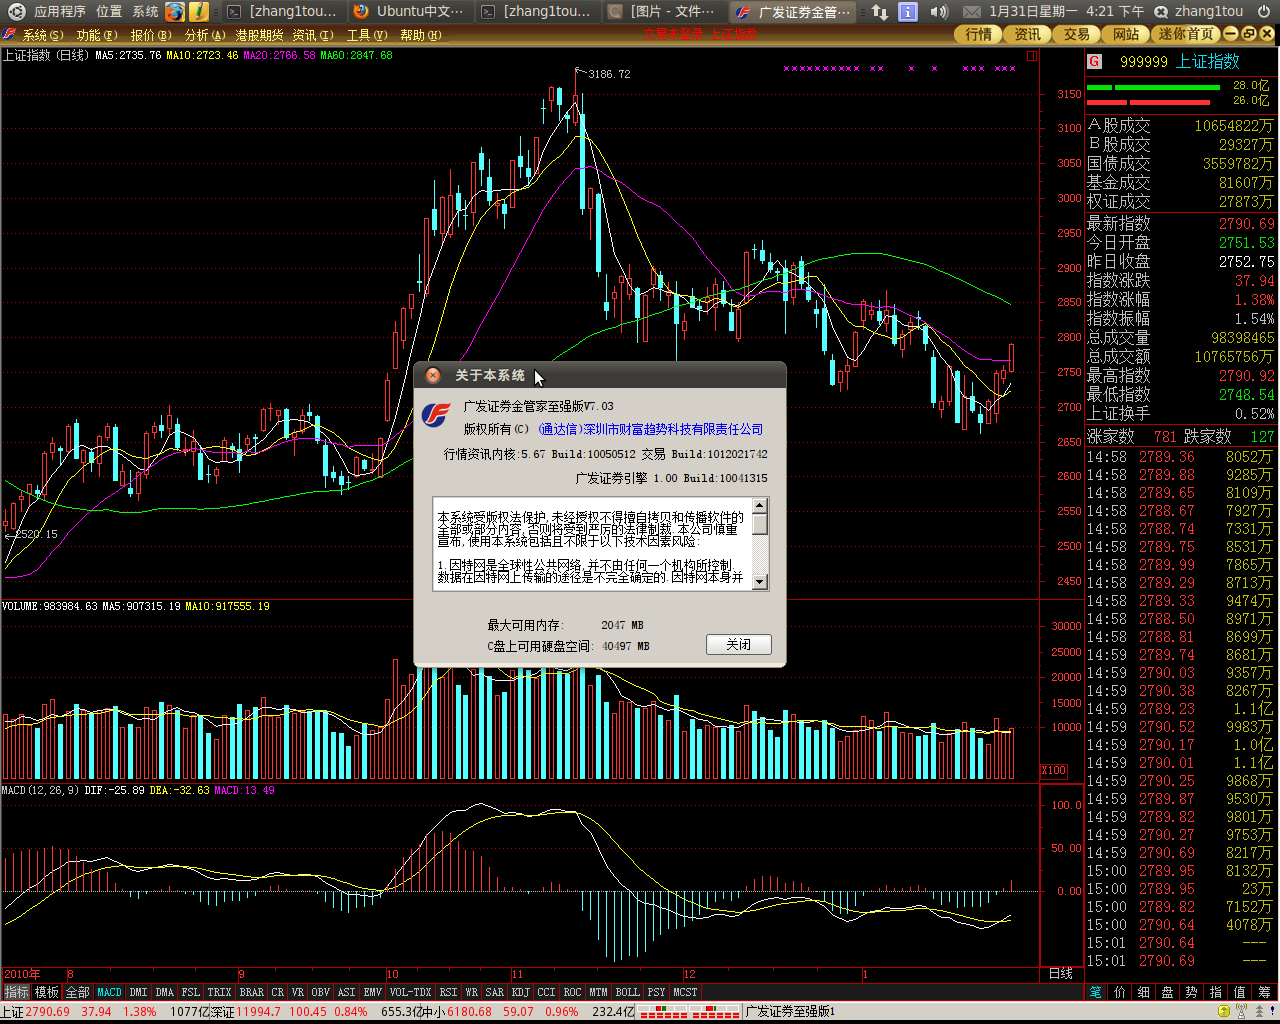Image resolution: width=1280 pixels, height=1024 pixels.
Task: Click the 日线 period label under chart
Action: coord(1060,974)
